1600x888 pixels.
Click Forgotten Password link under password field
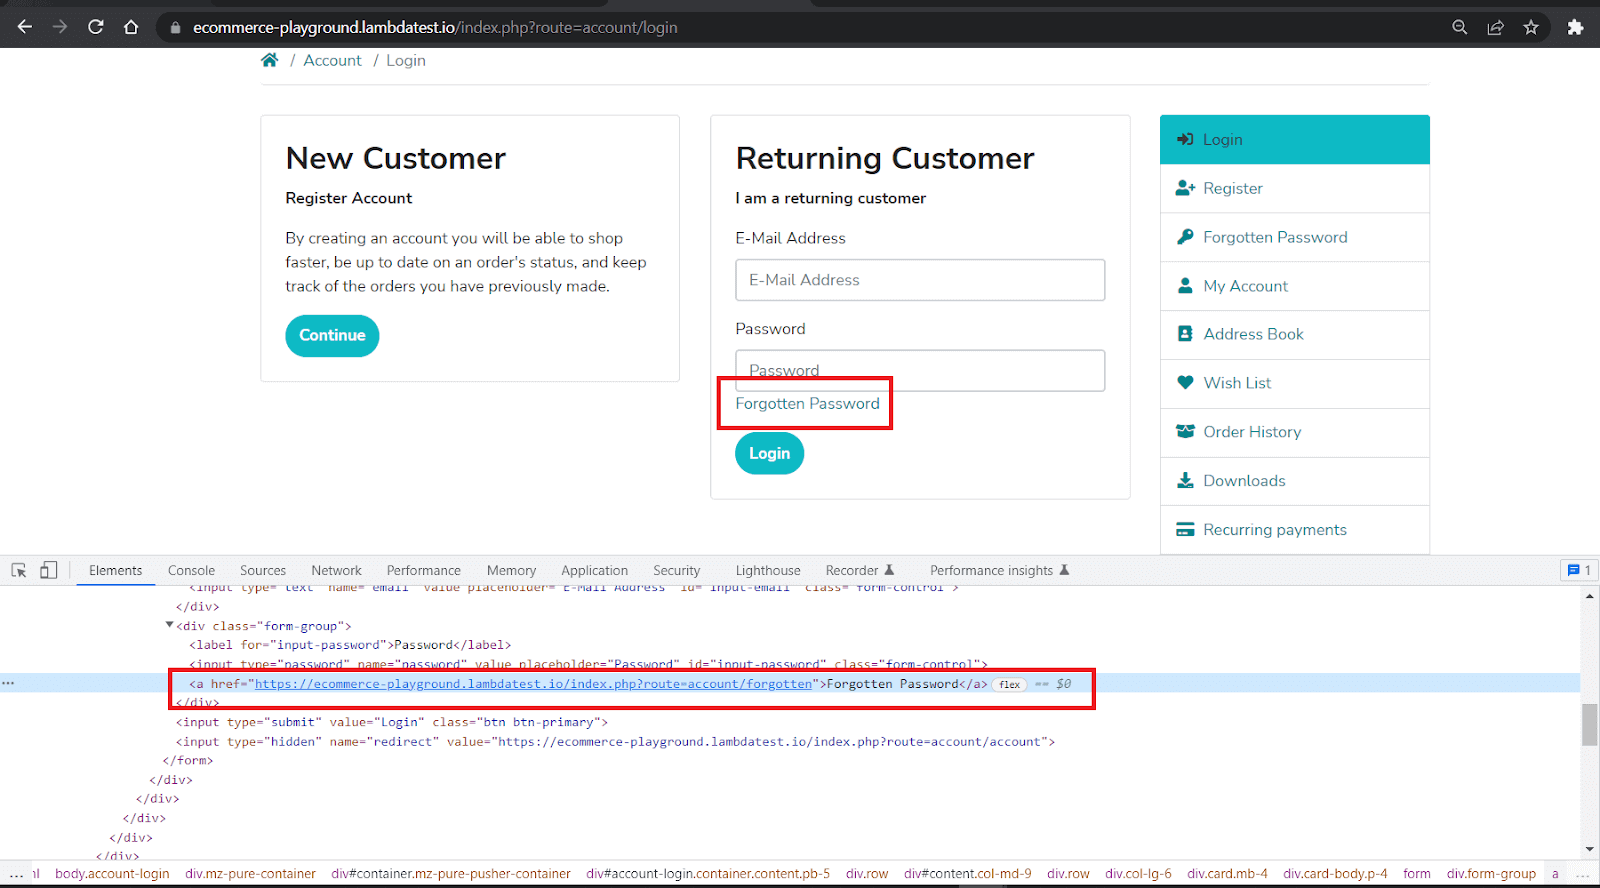pyautogui.click(x=807, y=403)
